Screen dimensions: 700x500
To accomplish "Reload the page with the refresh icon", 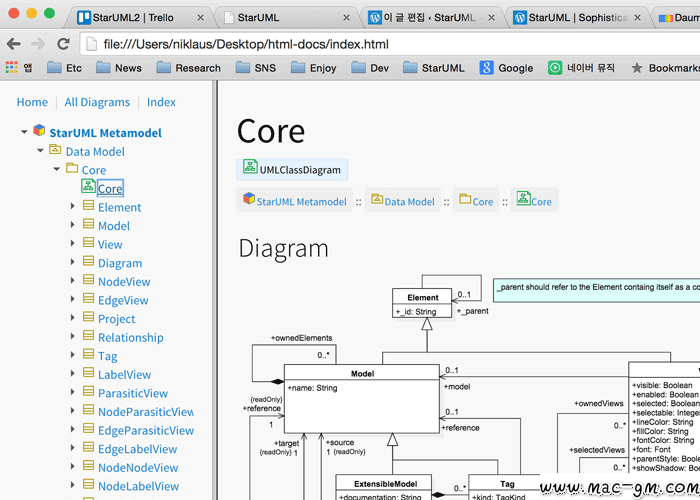I will [63, 44].
